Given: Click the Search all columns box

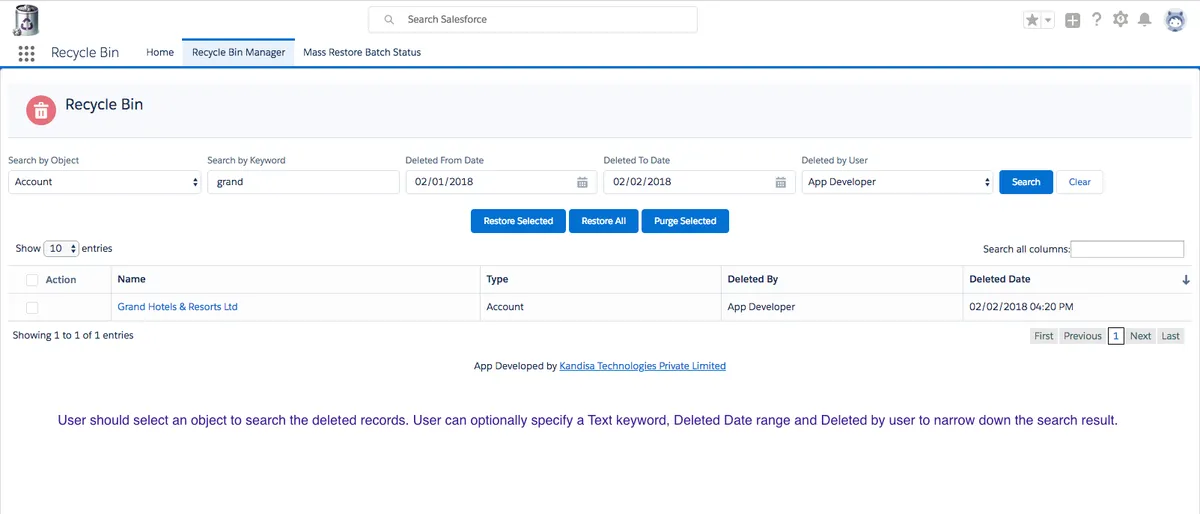Looking at the screenshot, I should 1127,249.
